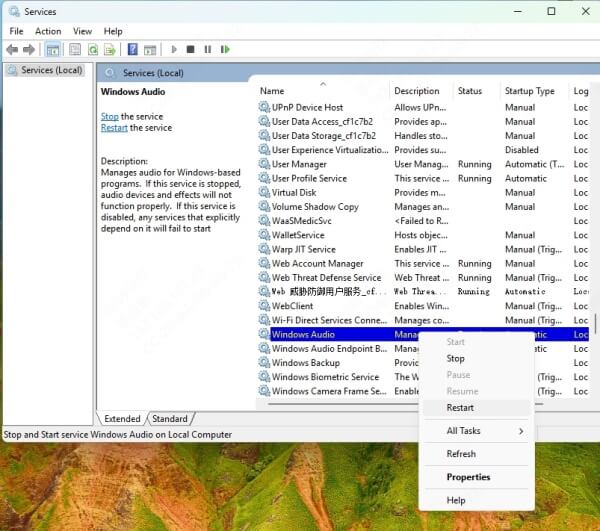Select Services (Local) in console tree

[x=46, y=70]
